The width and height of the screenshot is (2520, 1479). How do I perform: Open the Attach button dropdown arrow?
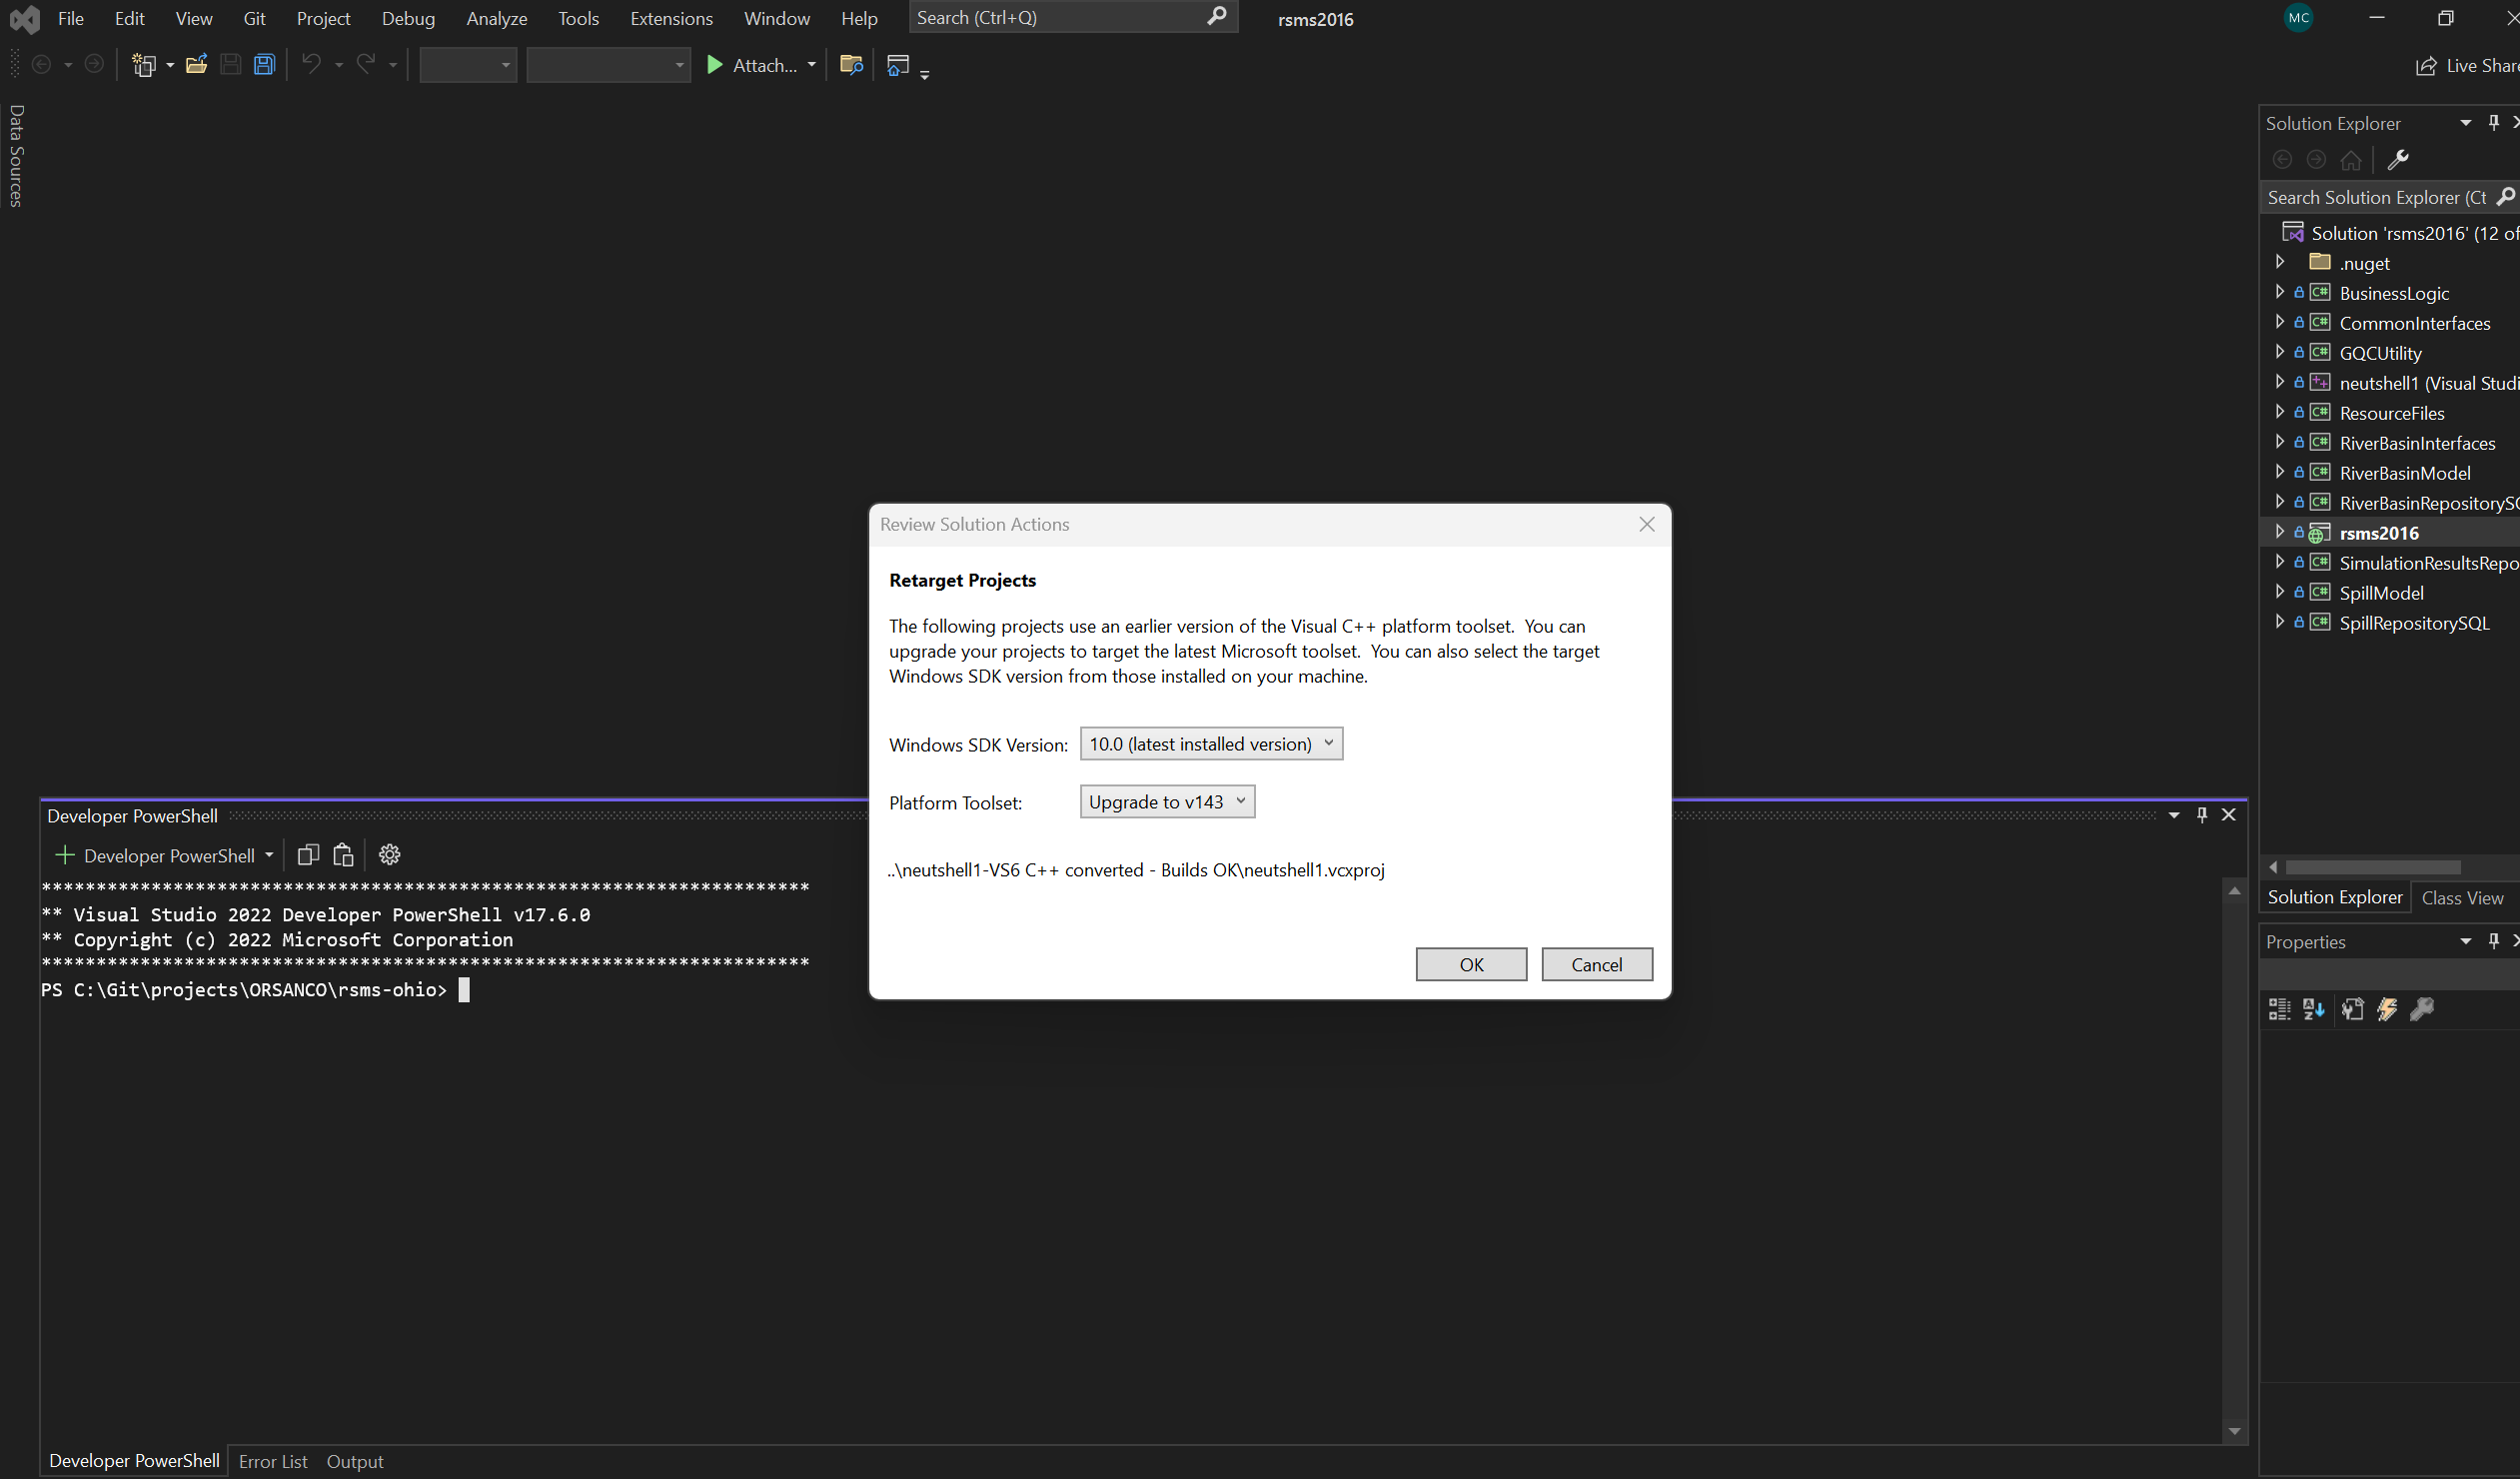click(x=811, y=65)
